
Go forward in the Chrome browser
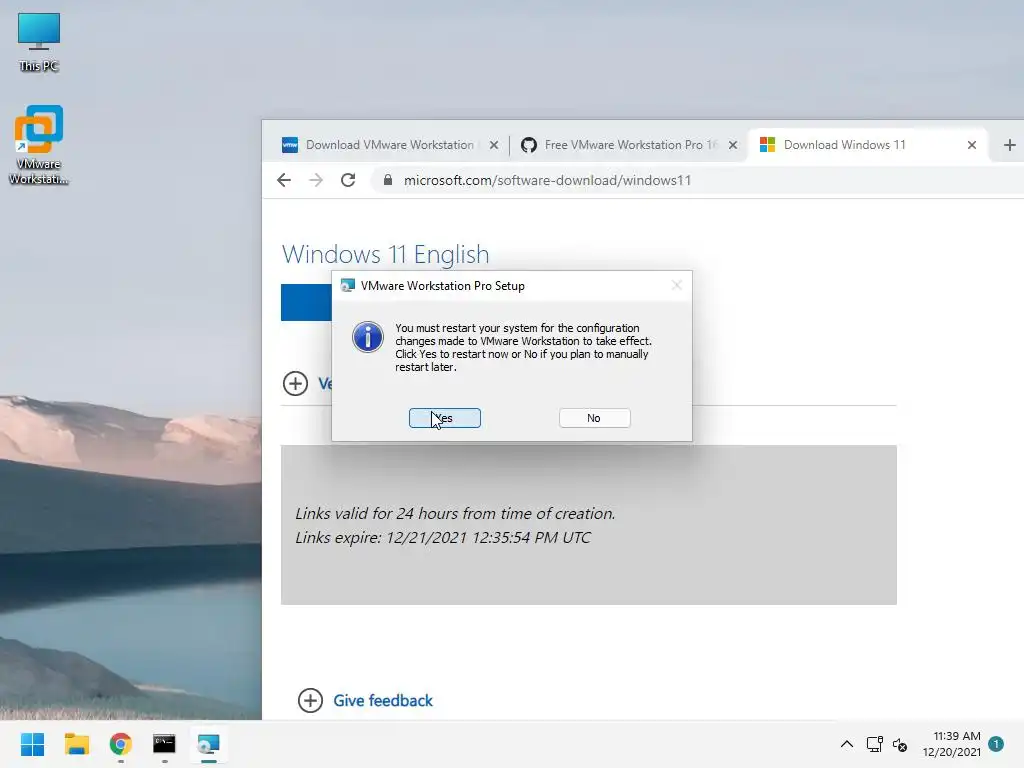click(x=316, y=180)
